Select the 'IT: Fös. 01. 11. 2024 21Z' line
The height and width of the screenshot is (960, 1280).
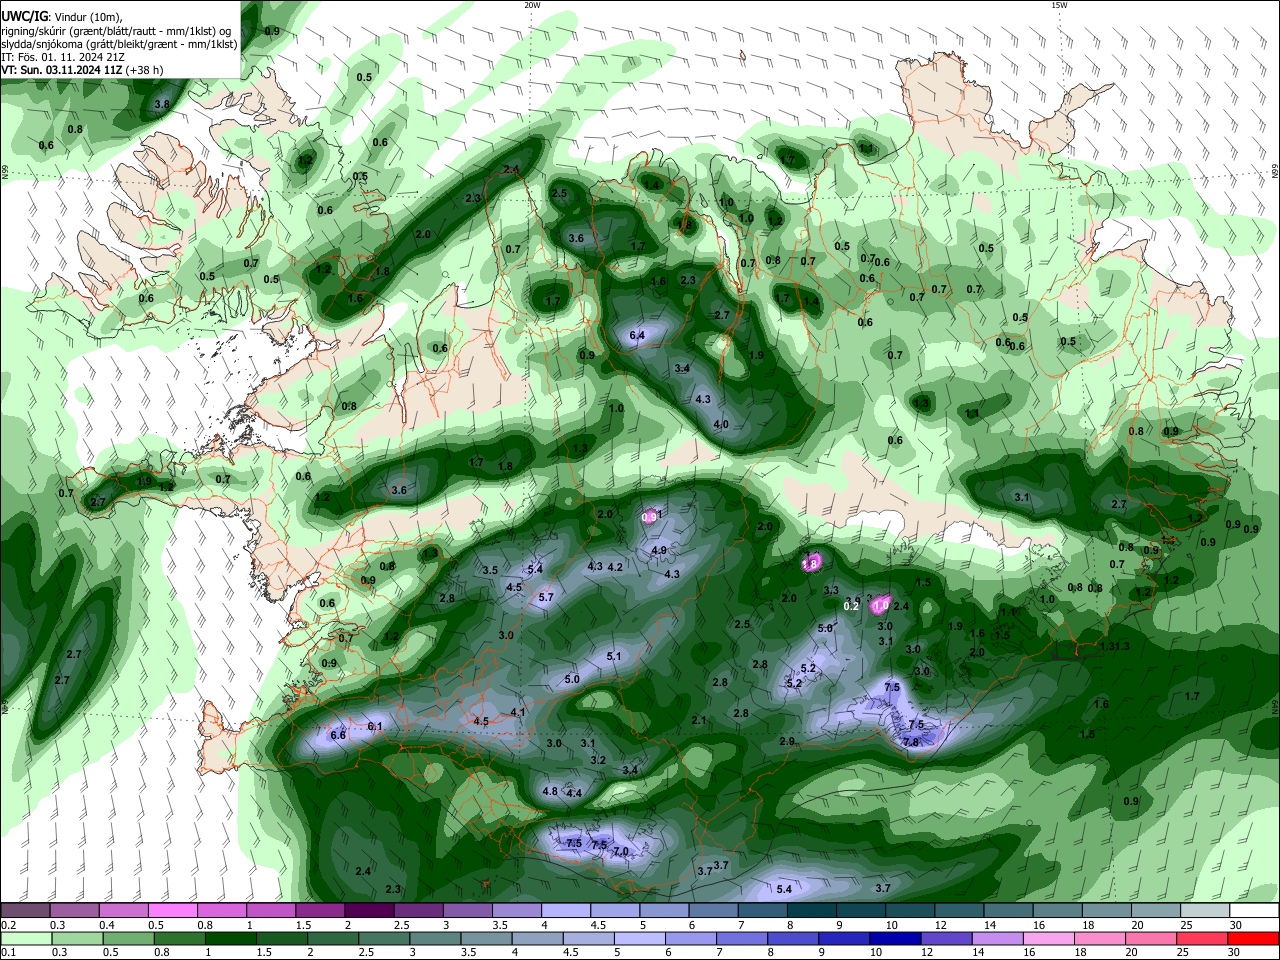coord(63,57)
